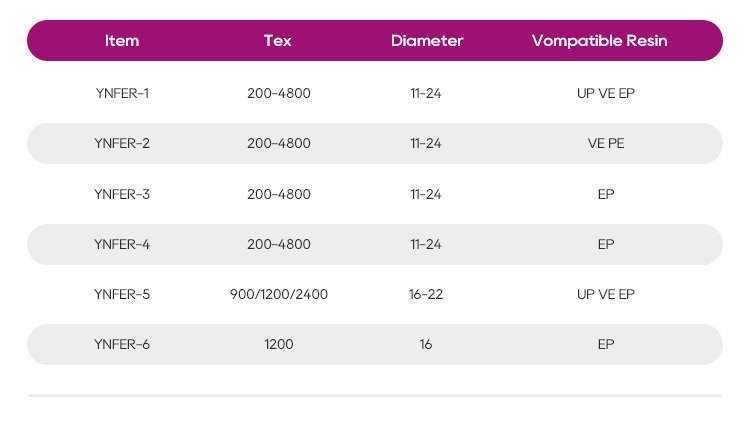Click the 11-24 diameter for YNFER-4

426,244
